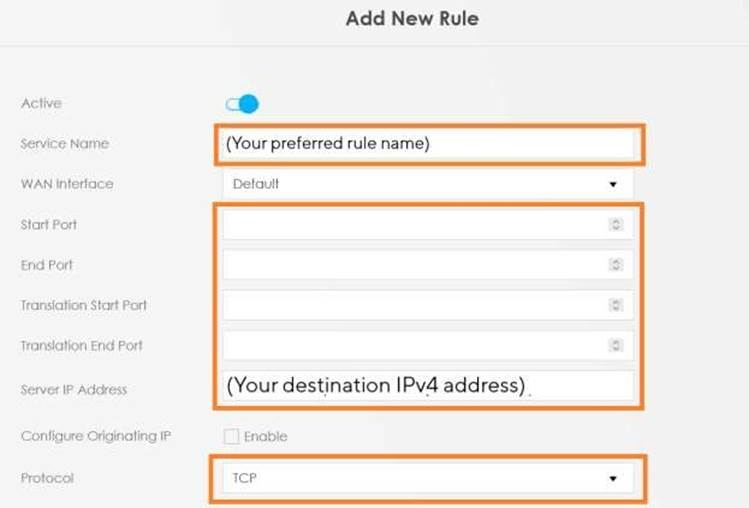Click the Start Port spinner arrows

tap(616, 225)
